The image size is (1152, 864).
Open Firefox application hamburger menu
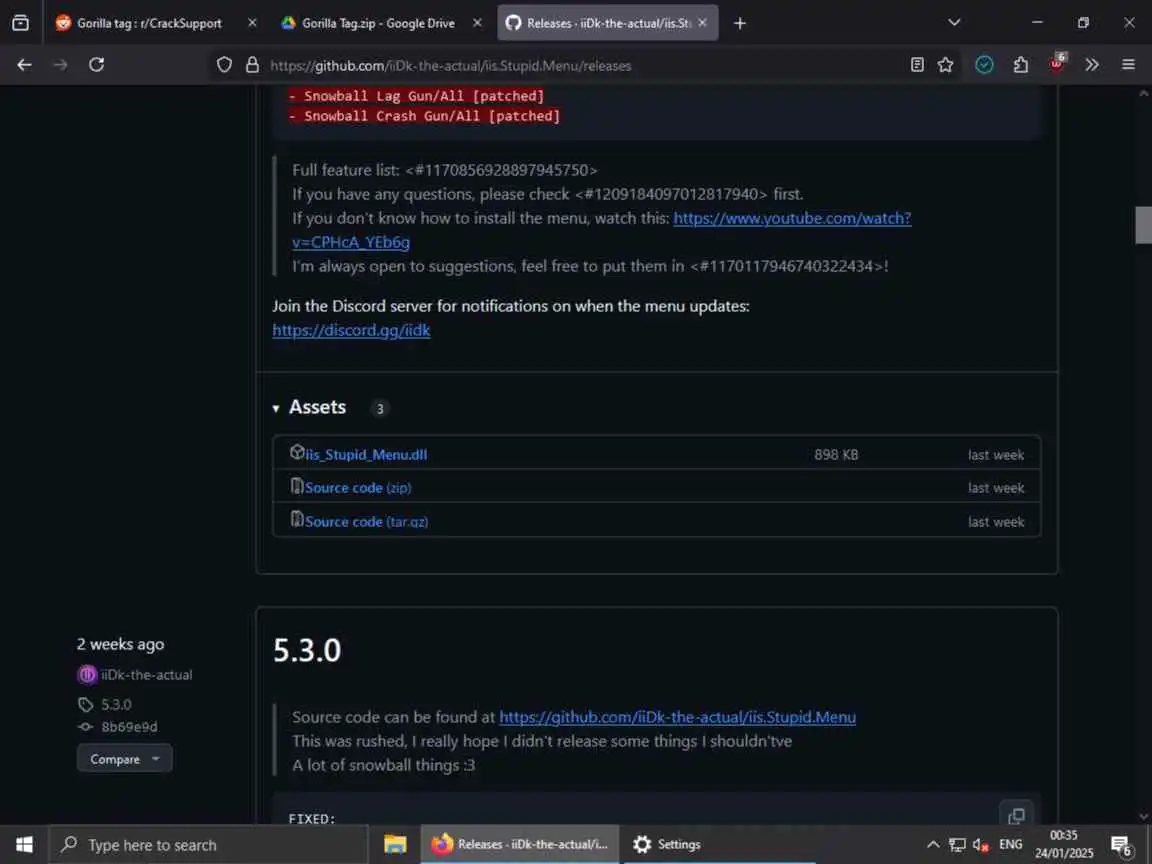click(1128, 65)
